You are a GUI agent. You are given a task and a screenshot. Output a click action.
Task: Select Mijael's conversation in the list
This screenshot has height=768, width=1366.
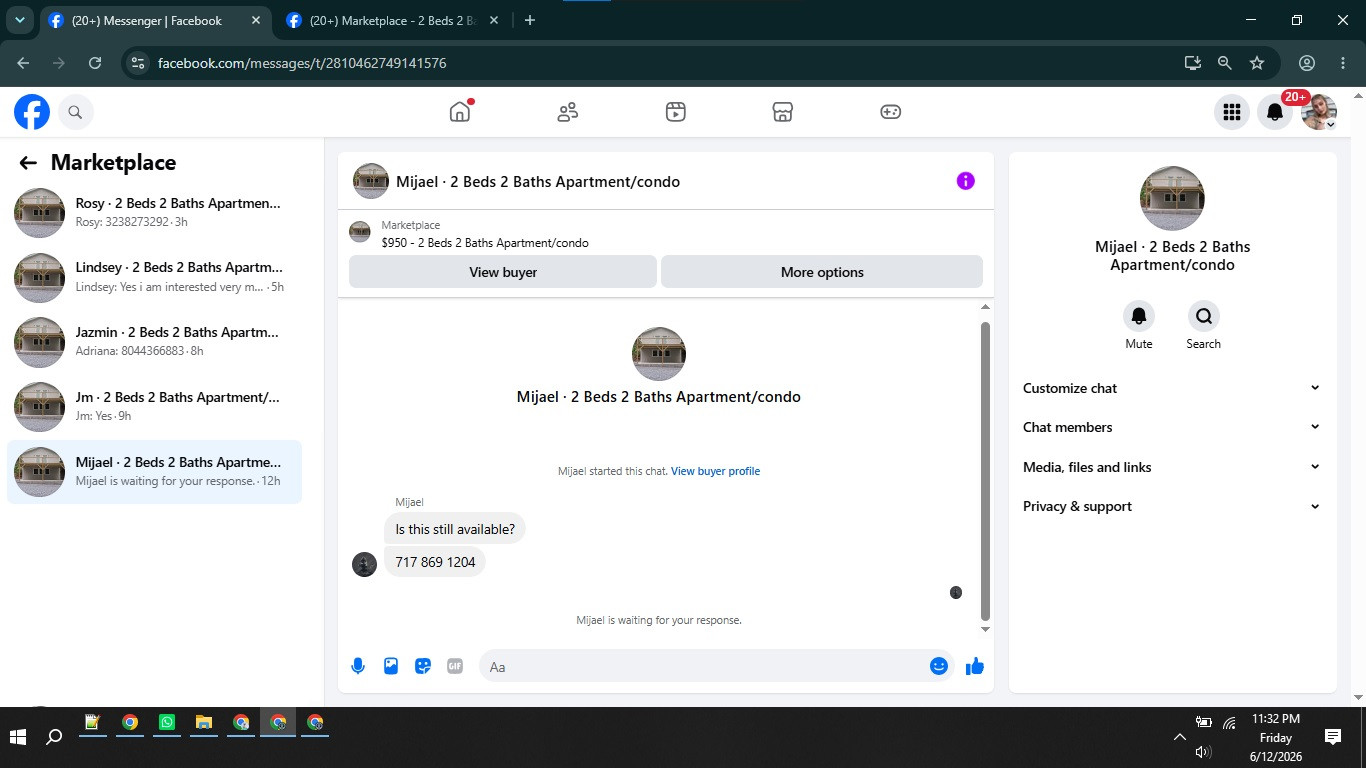click(154, 472)
